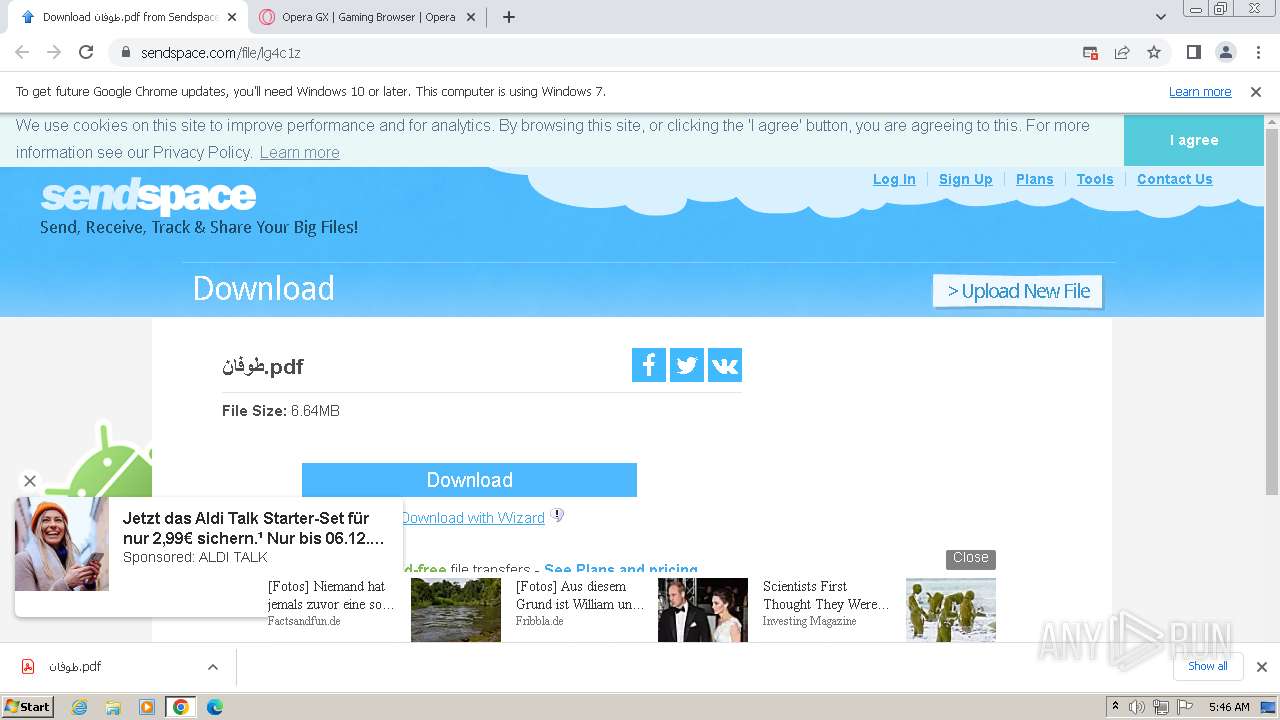Open the blocked pop-up indicator icon
Screen dimensions: 1280x720
pyautogui.click(x=1090, y=52)
